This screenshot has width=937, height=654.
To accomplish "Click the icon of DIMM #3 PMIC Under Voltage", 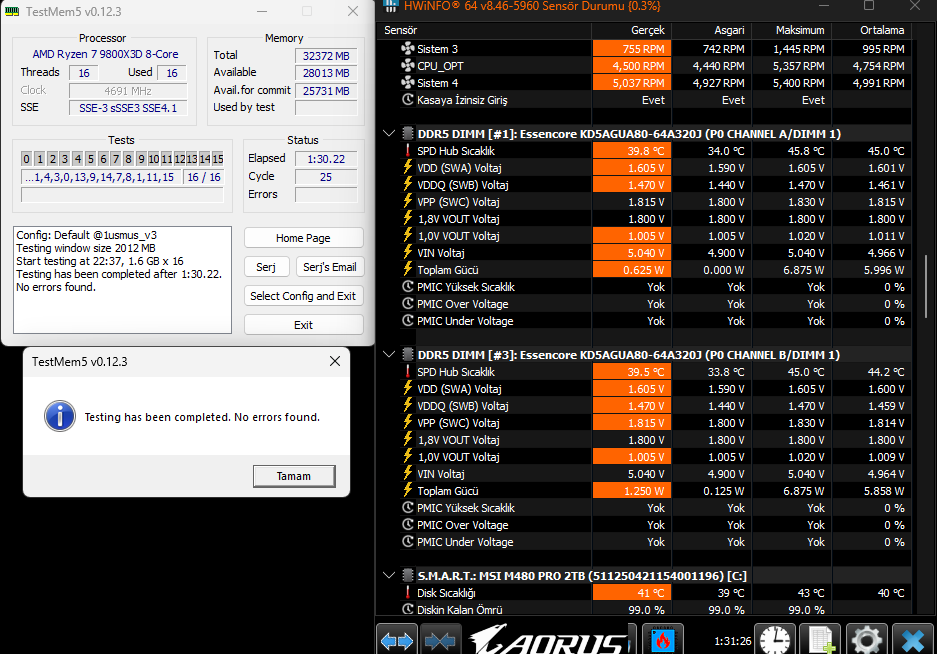I will point(408,542).
